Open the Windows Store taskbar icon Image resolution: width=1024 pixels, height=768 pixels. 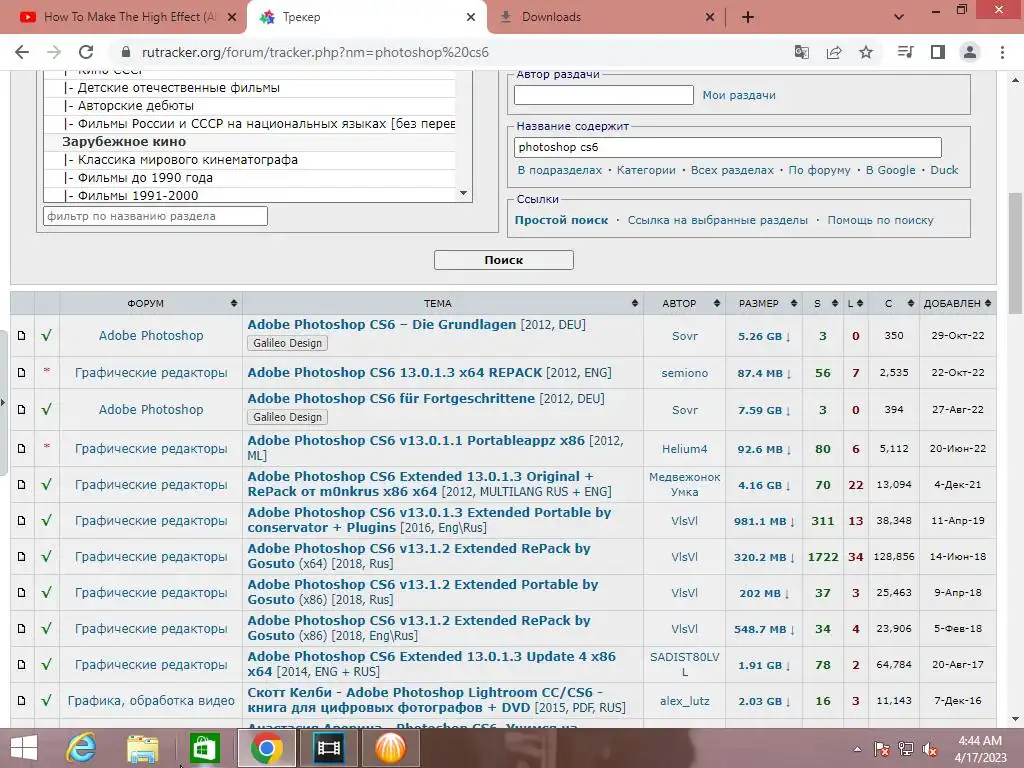pos(205,748)
